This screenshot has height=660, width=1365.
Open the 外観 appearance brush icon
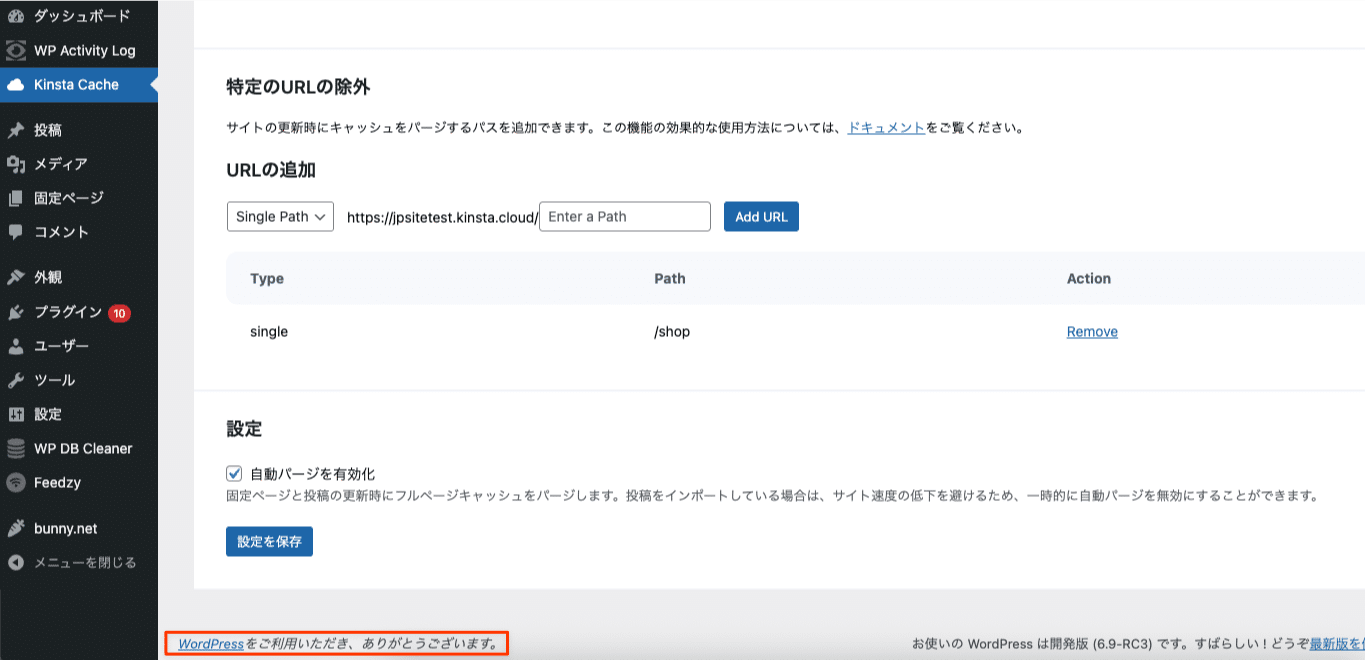click(18, 277)
